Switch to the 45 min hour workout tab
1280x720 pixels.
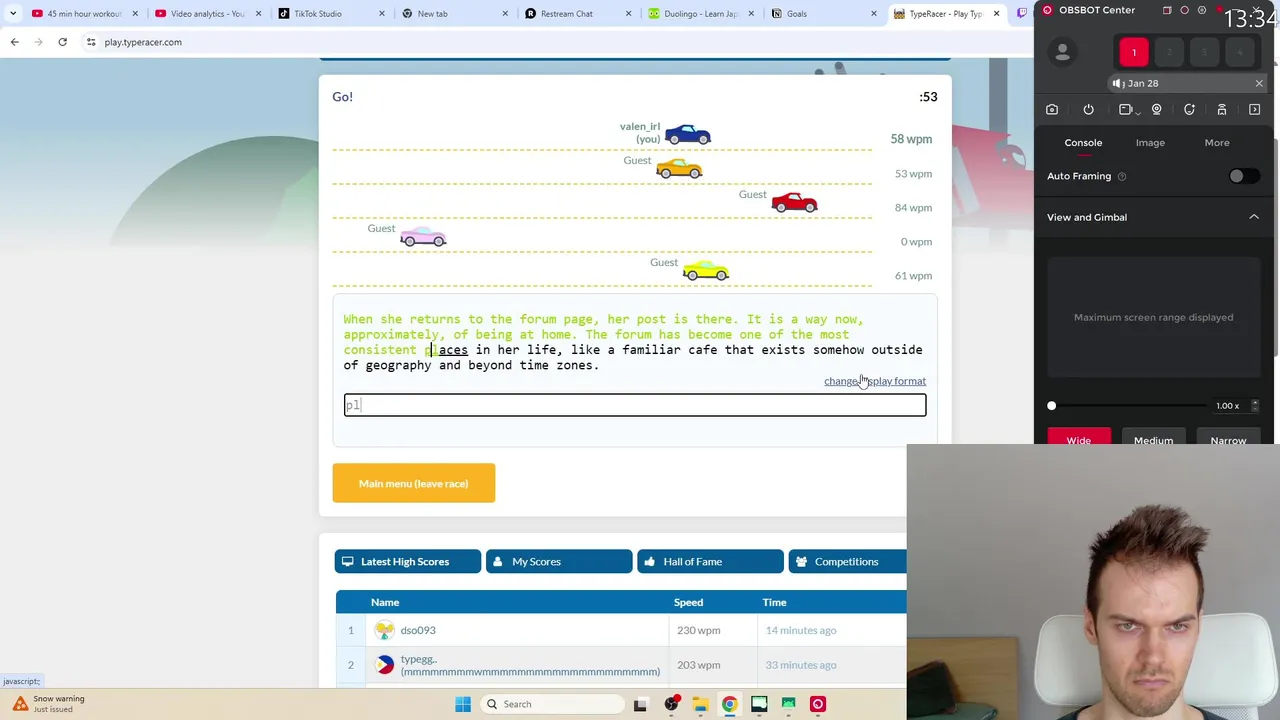coord(85,14)
